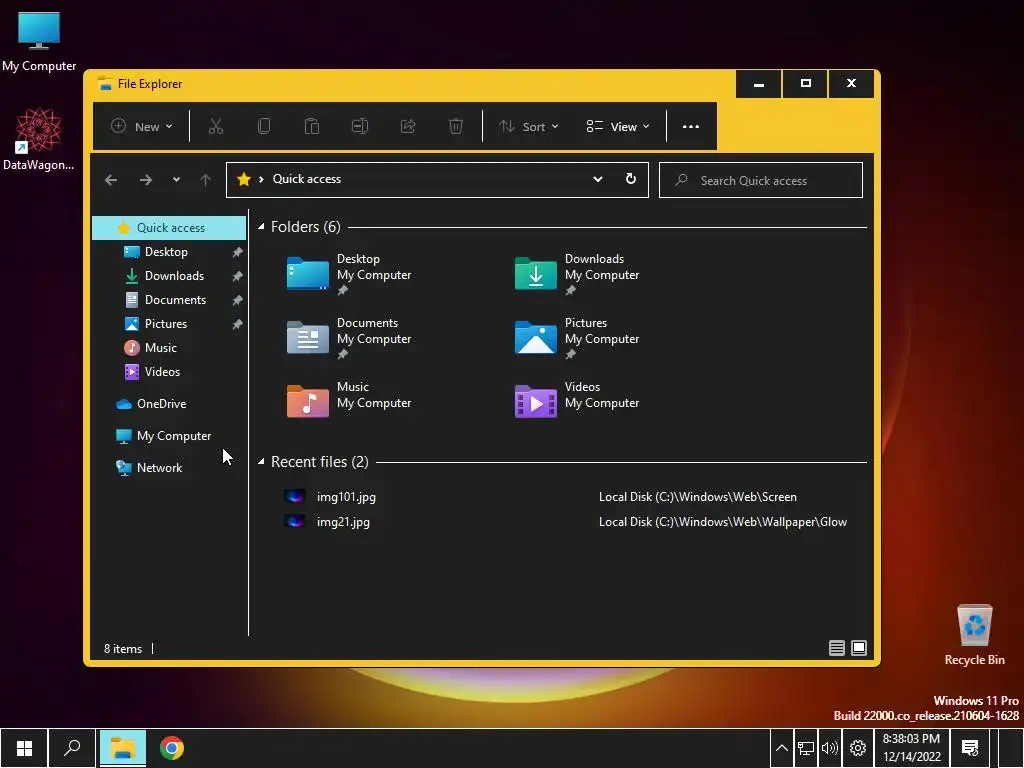Switch to large thumbnails view icon in status bar
This screenshot has width=1024, height=768.
(x=859, y=648)
